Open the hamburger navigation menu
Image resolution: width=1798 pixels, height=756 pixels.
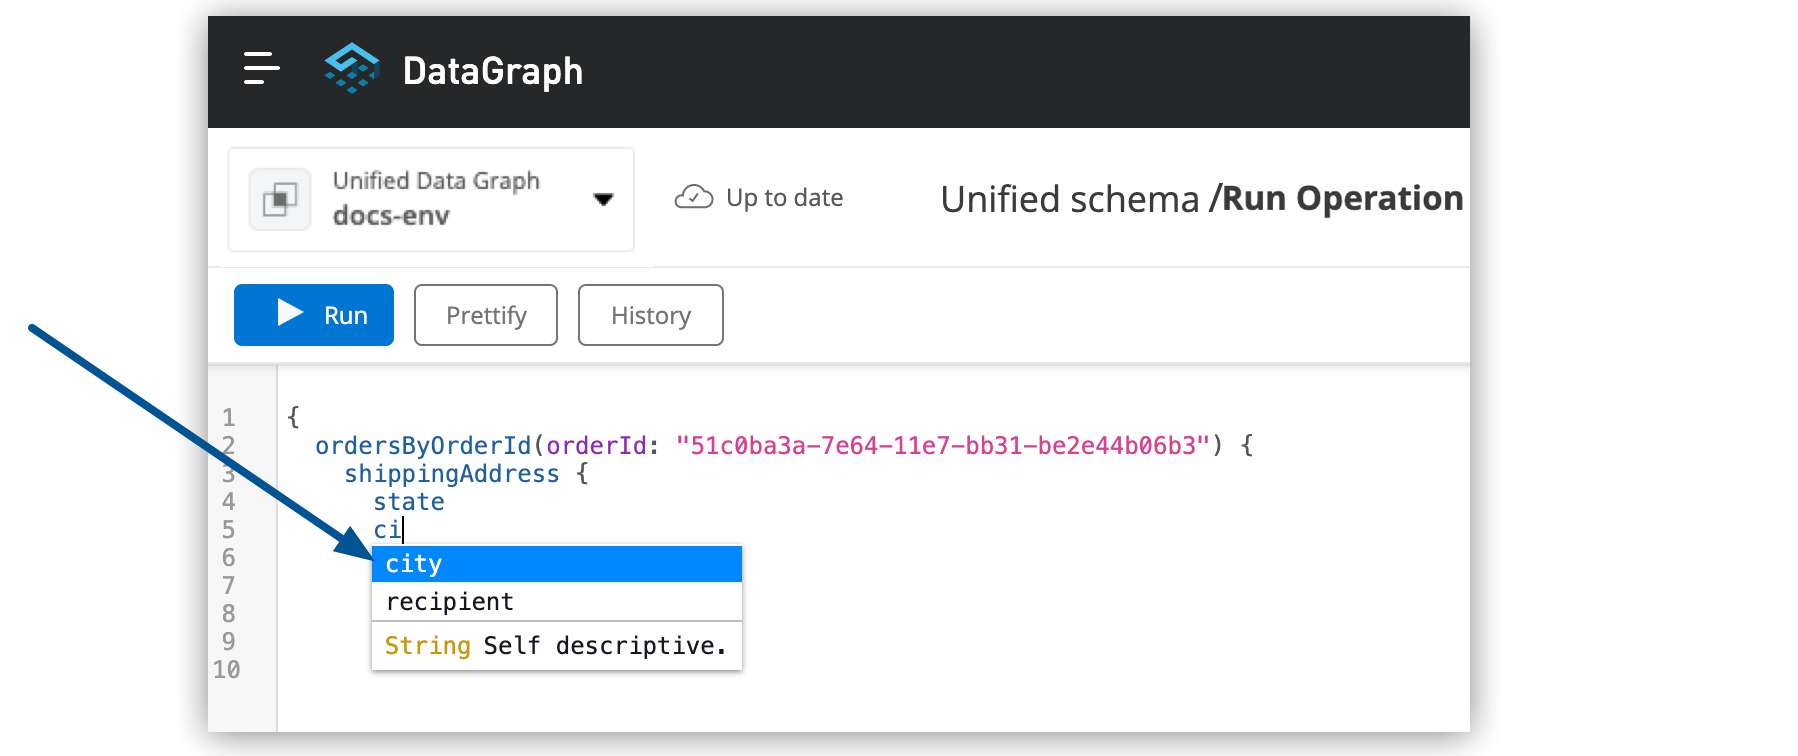[x=261, y=69]
